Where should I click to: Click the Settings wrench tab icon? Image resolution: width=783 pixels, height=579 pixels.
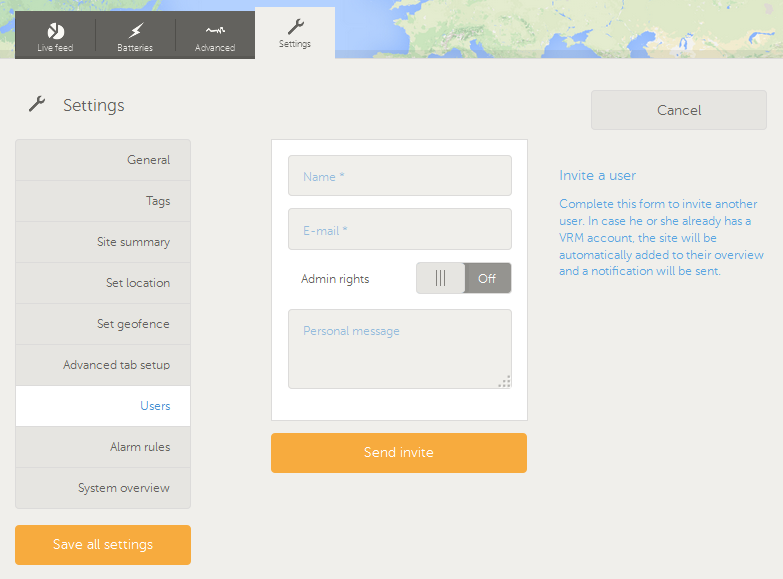(294, 26)
